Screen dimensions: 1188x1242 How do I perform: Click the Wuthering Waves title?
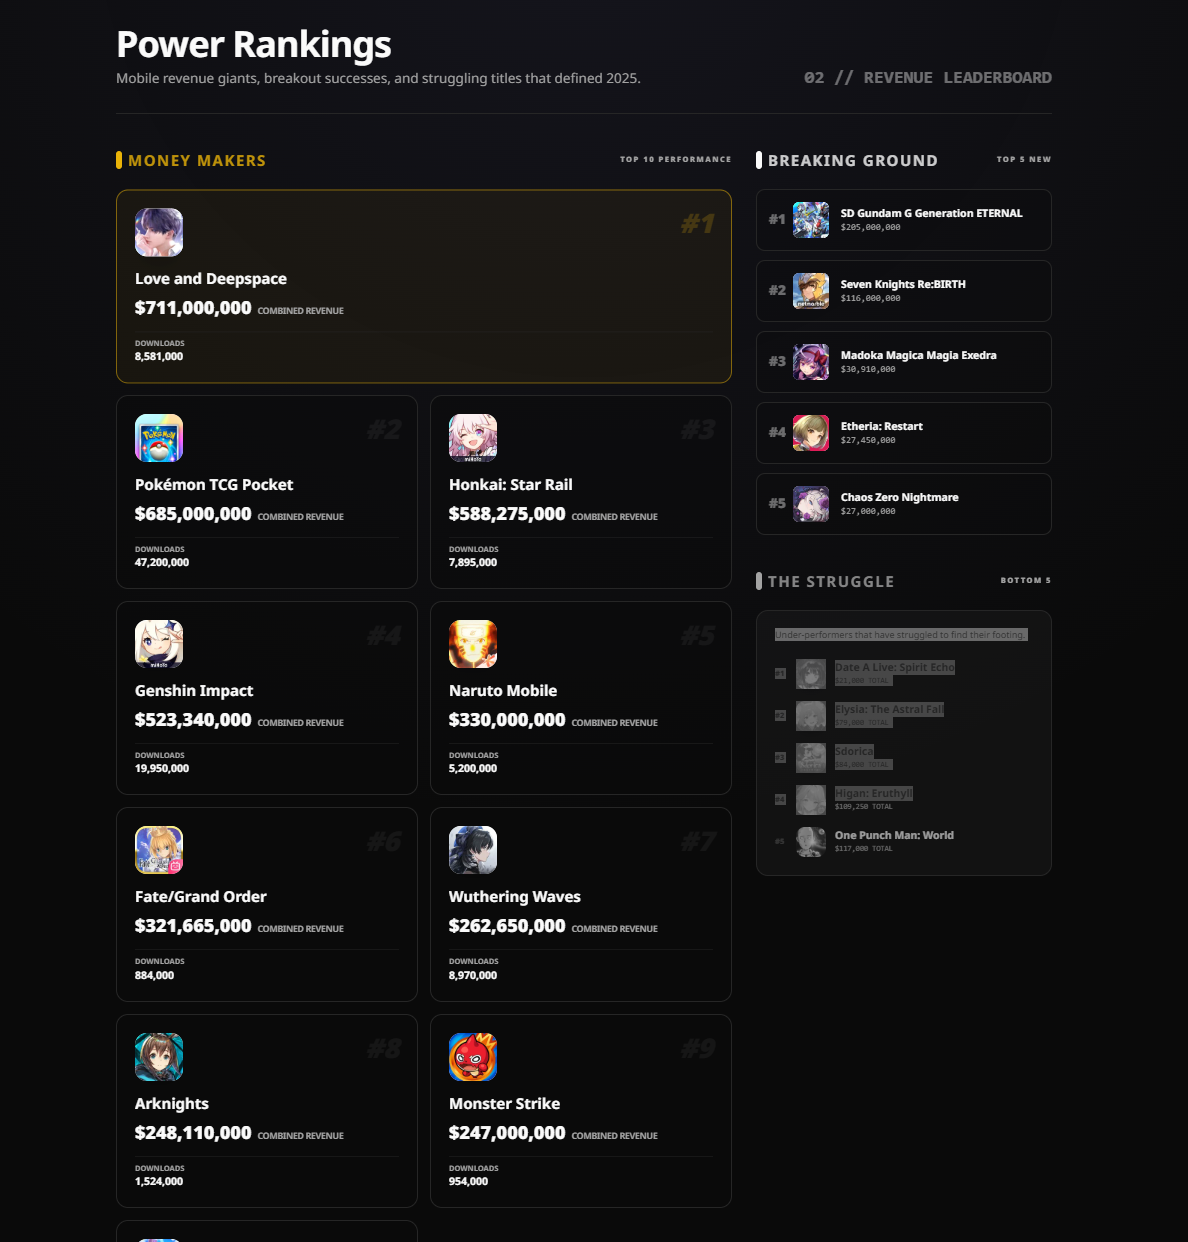515,897
